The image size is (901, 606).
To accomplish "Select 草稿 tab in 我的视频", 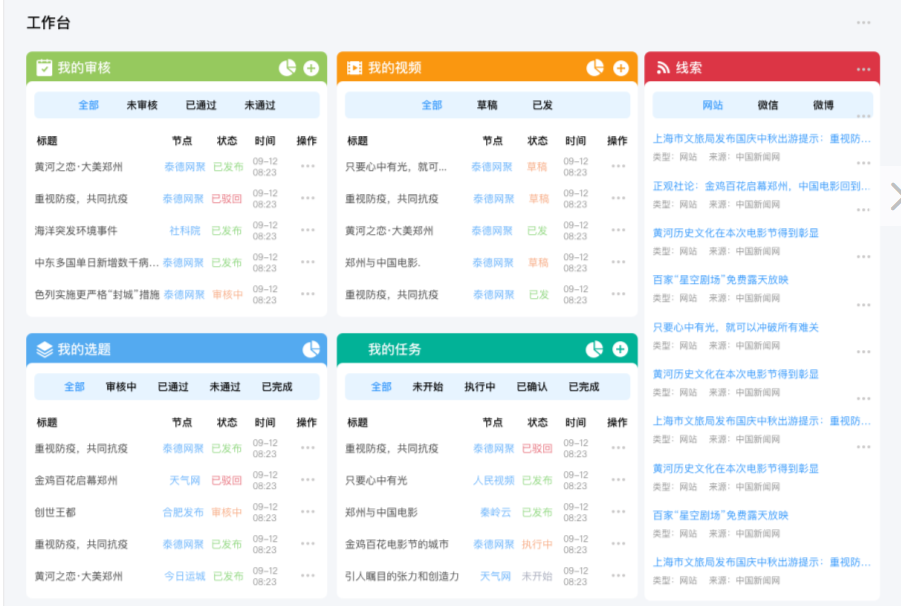I will 487,105.
